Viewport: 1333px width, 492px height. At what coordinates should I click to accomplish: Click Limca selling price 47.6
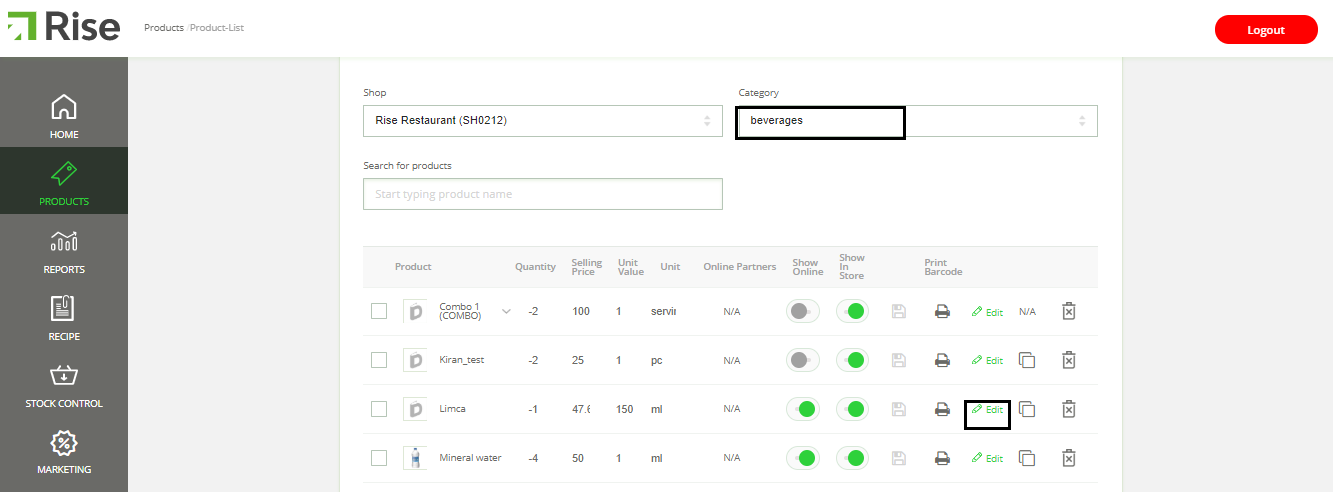581,409
